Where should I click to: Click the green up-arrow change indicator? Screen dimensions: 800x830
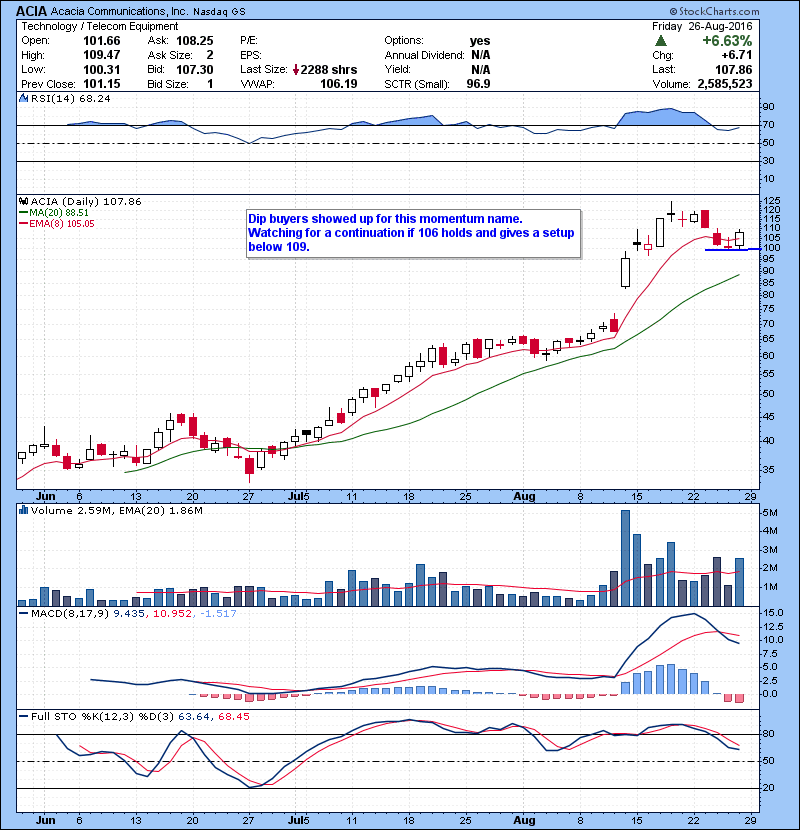(x=660, y=41)
